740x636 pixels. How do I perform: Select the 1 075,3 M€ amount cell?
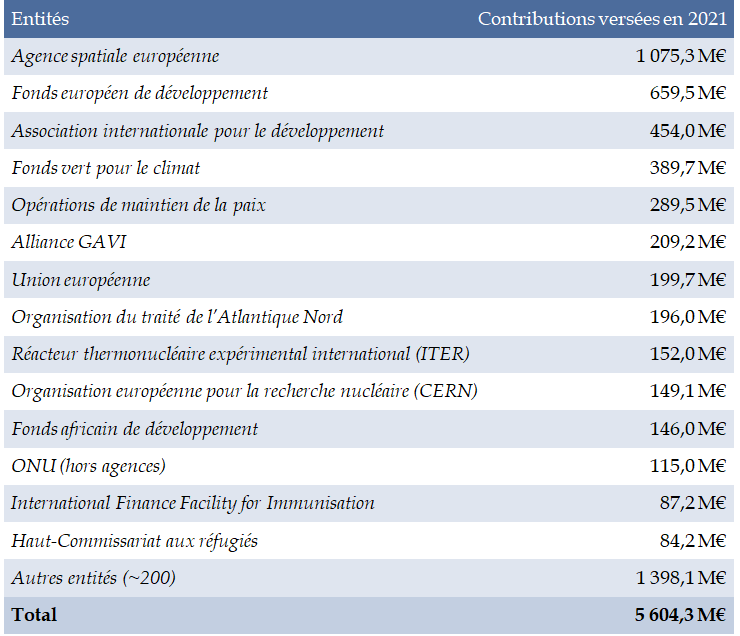click(680, 56)
